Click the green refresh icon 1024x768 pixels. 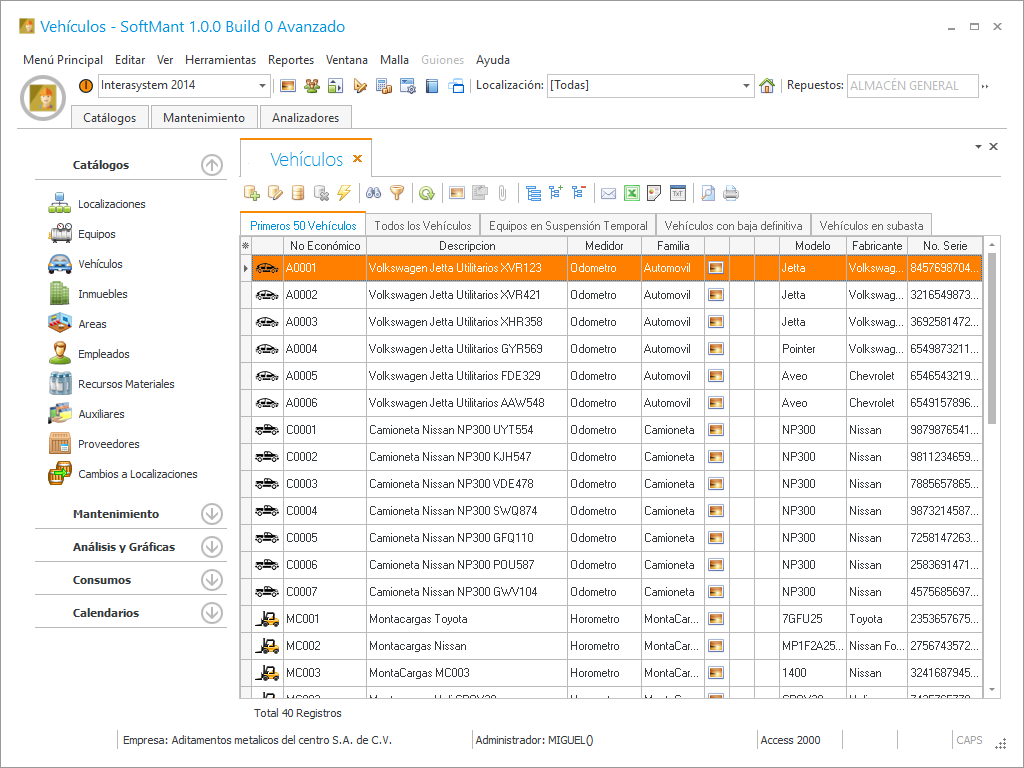tap(427, 193)
